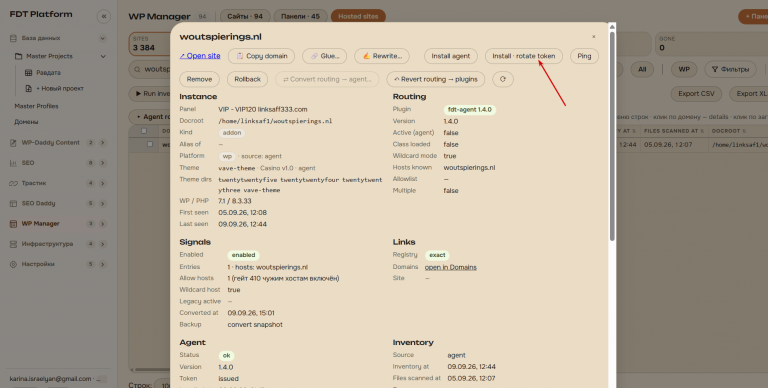Click the Rollback button

247,79
